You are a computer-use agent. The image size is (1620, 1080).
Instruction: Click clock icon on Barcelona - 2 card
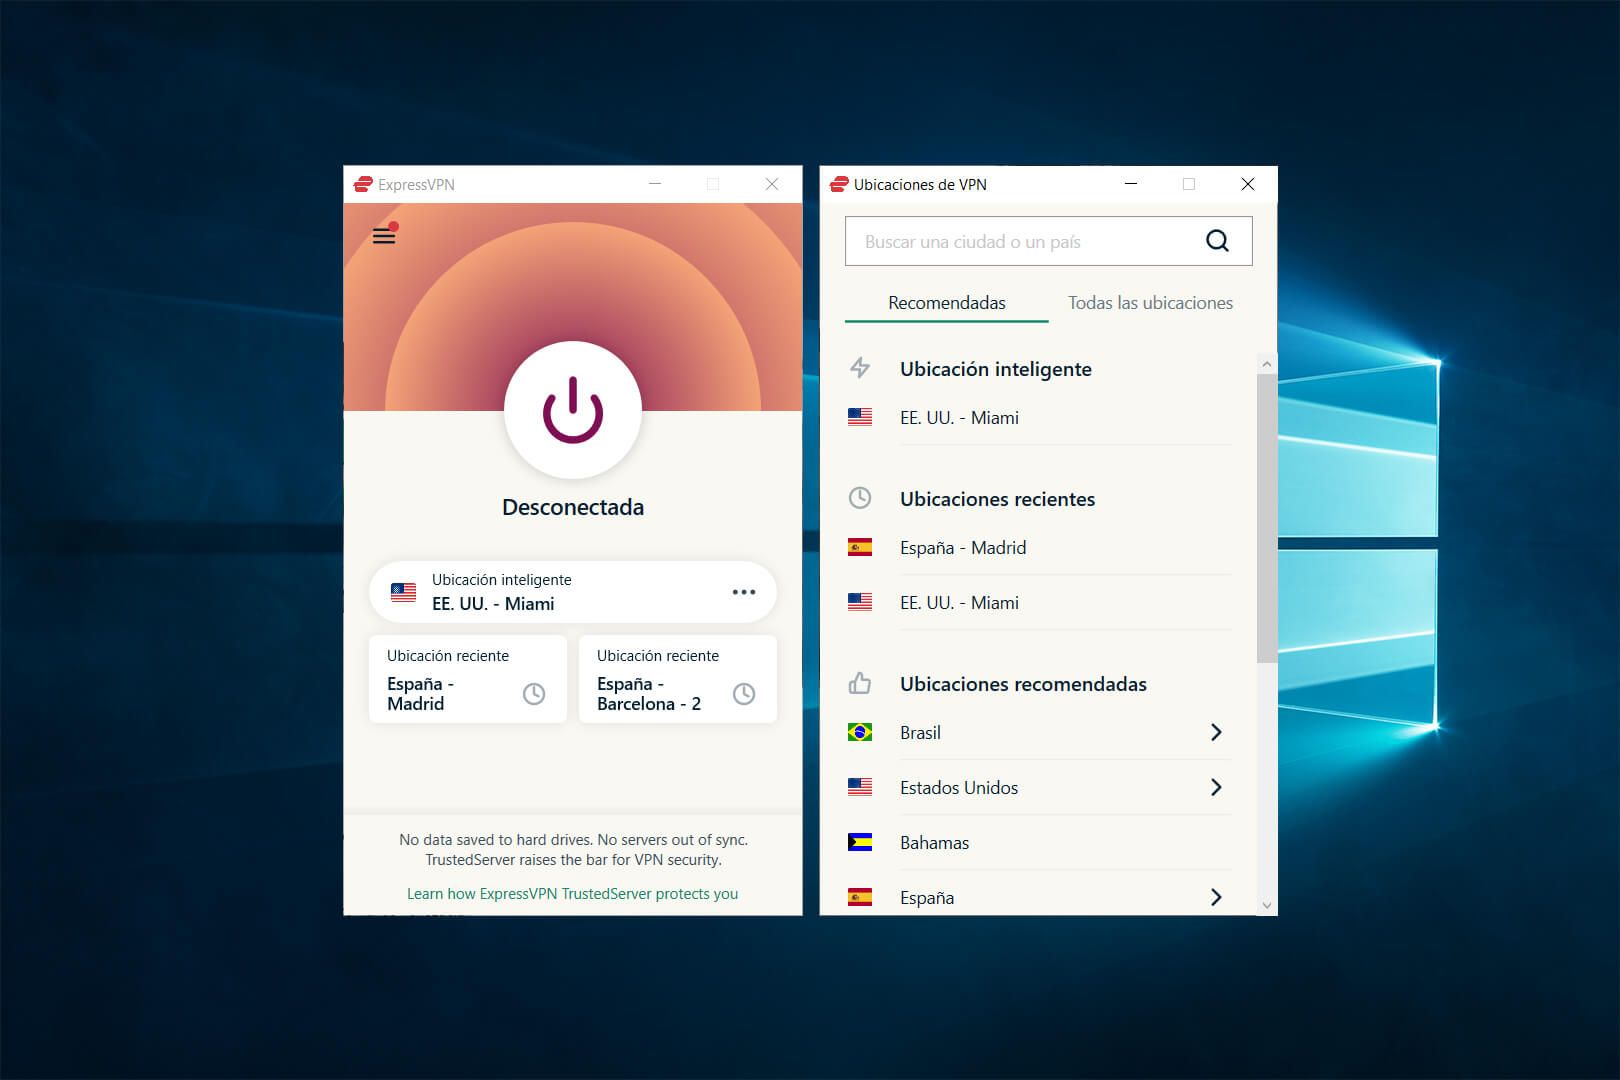(x=744, y=694)
